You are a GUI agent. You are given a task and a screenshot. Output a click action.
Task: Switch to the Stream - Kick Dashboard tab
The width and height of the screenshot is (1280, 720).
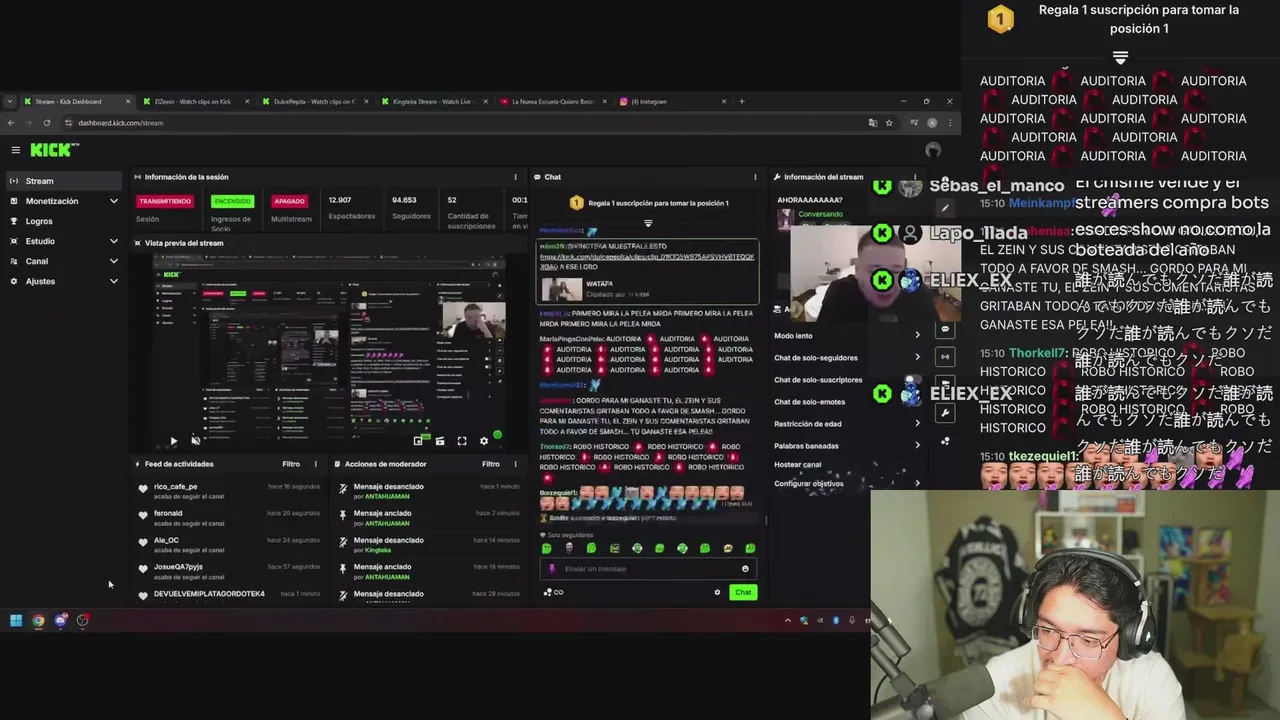[x=76, y=101]
